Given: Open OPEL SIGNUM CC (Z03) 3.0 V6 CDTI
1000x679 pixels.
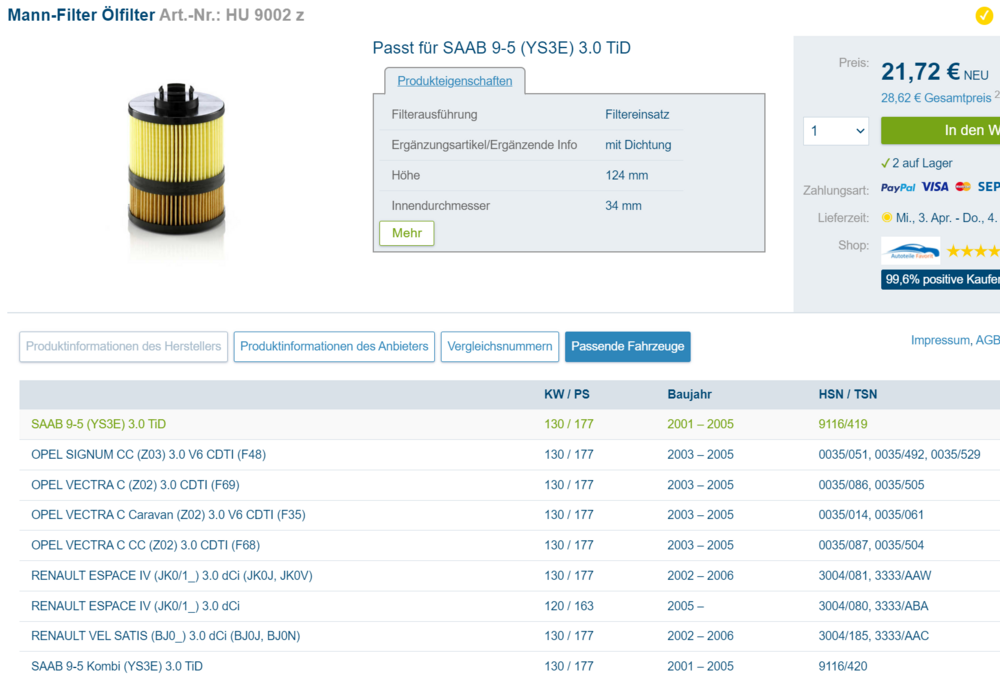Looking at the screenshot, I should (x=149, y=455).
